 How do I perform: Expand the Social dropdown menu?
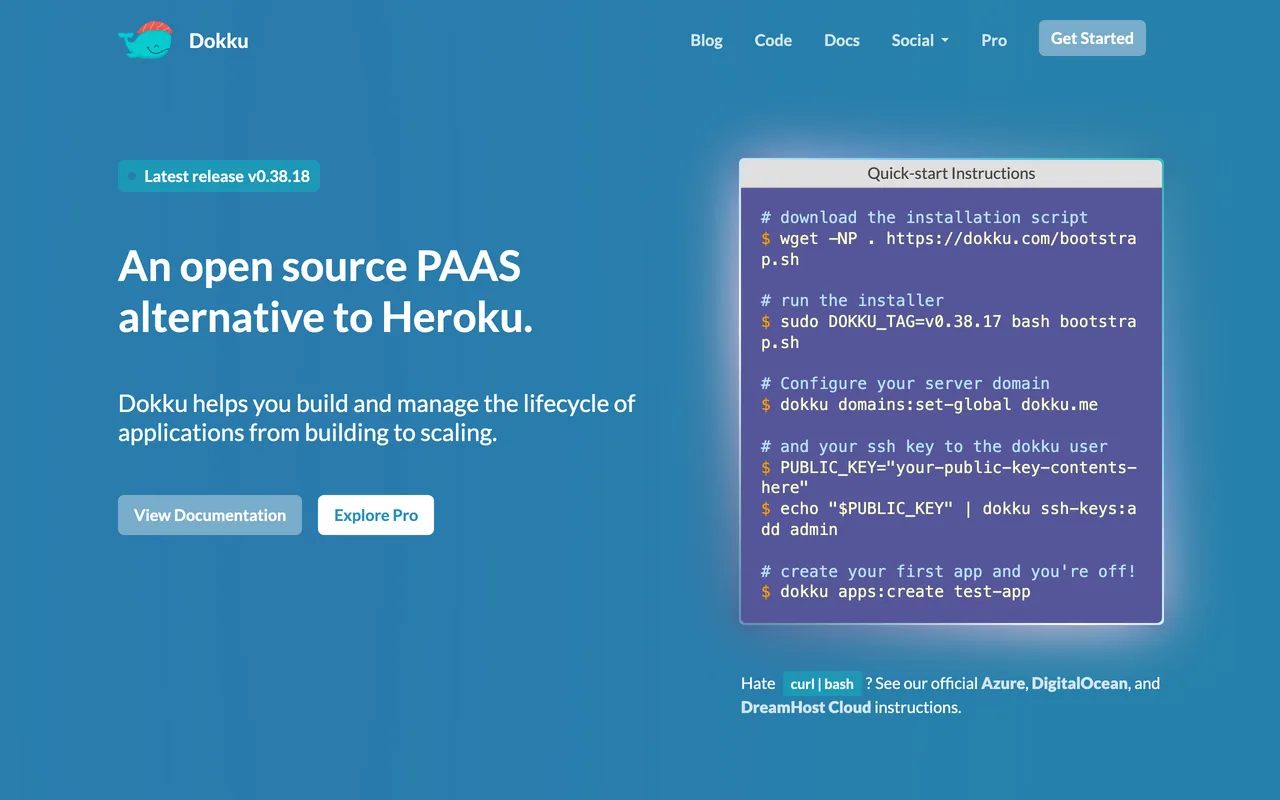(920, 40)
